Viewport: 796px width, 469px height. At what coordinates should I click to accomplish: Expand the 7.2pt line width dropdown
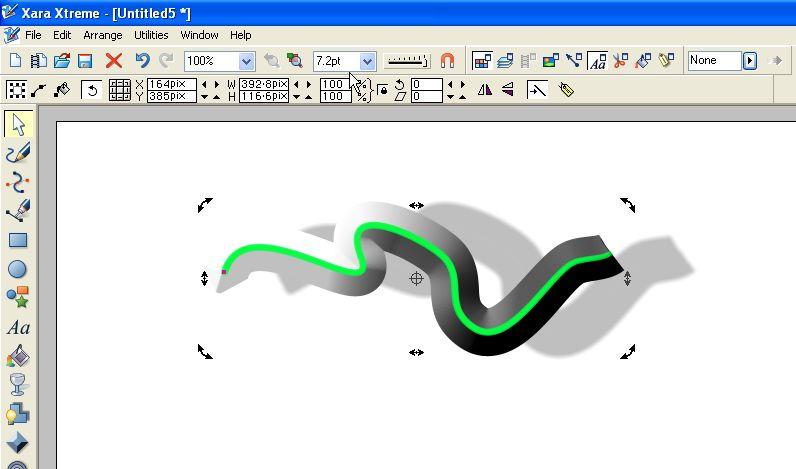[x=367, y=61]
